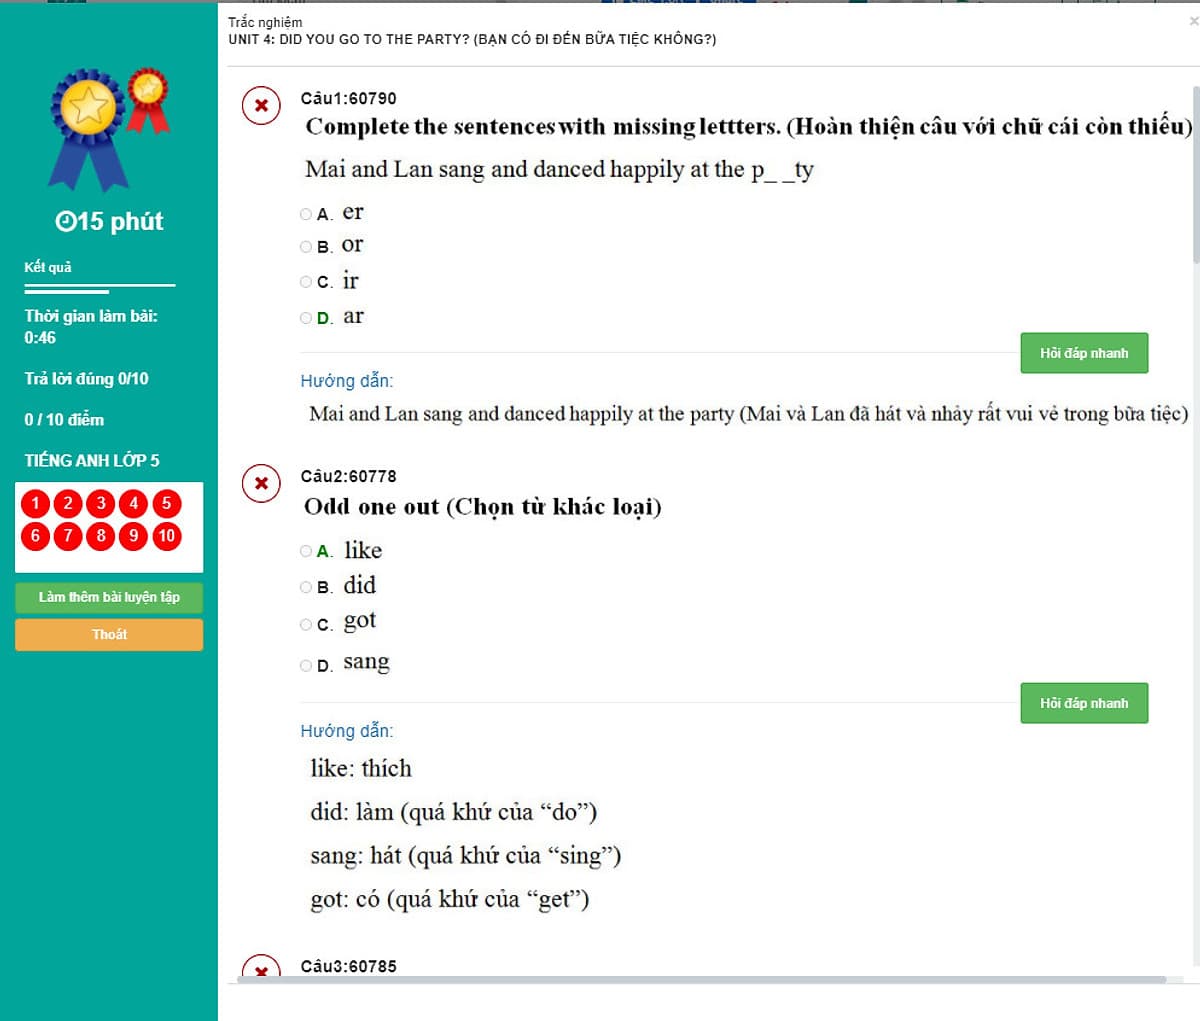The height and width of the screenshot is (1021, 1200).
Task: Click the red X icon beside Câu2
Action: click(261, 484)
